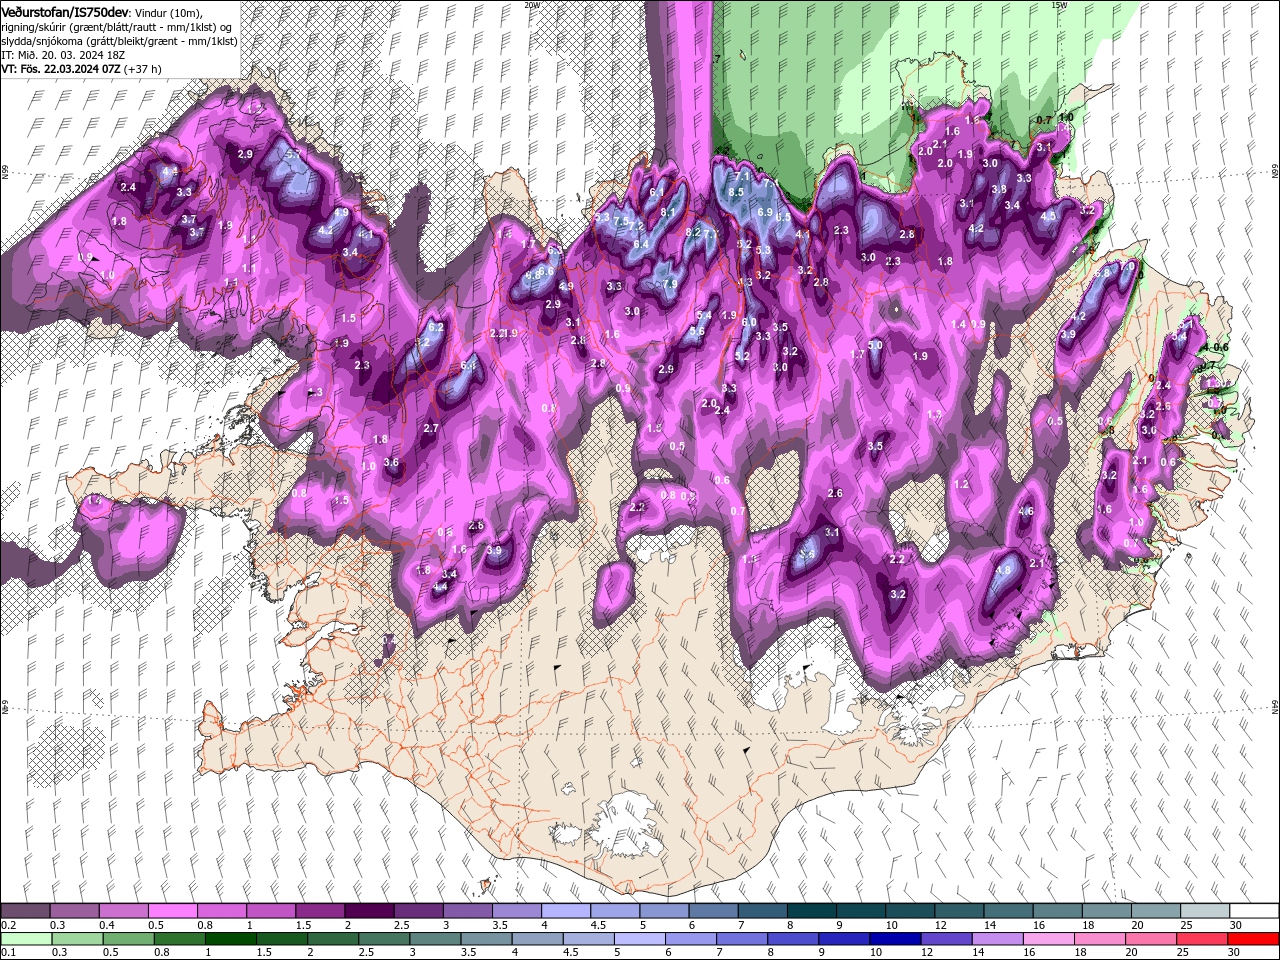
Task: Click the '0.2' label in upper legend scale
Action: (x=8, y=925)
